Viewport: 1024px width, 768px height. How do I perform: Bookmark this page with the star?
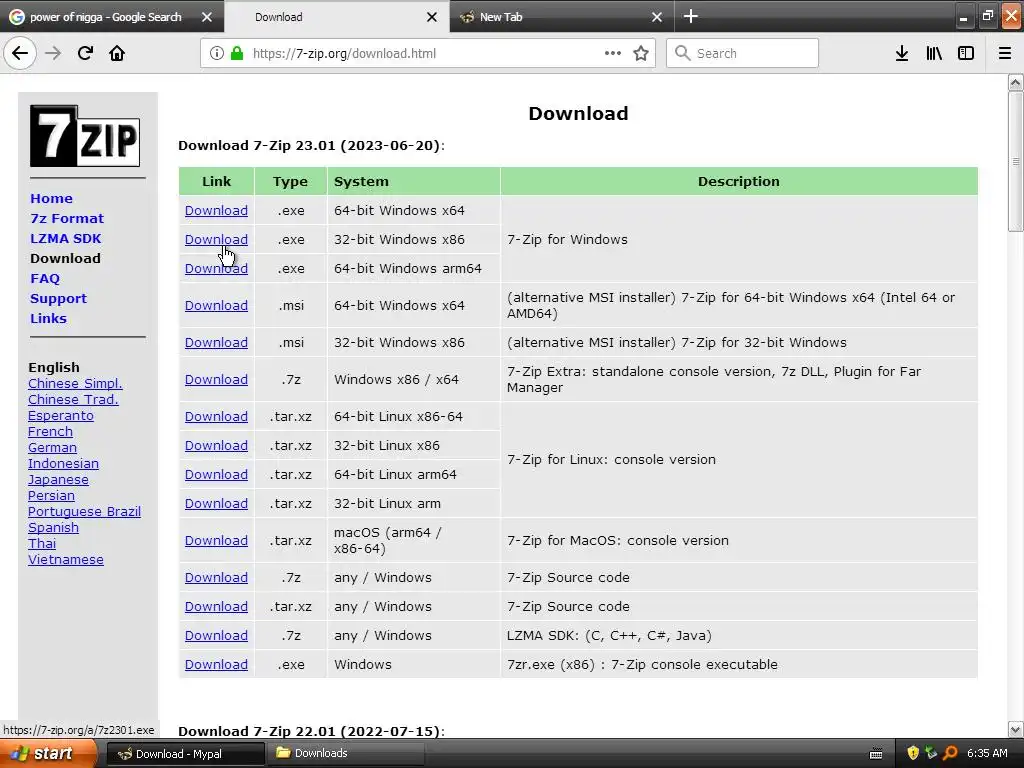pyautogui.click(x=641, y=54)
